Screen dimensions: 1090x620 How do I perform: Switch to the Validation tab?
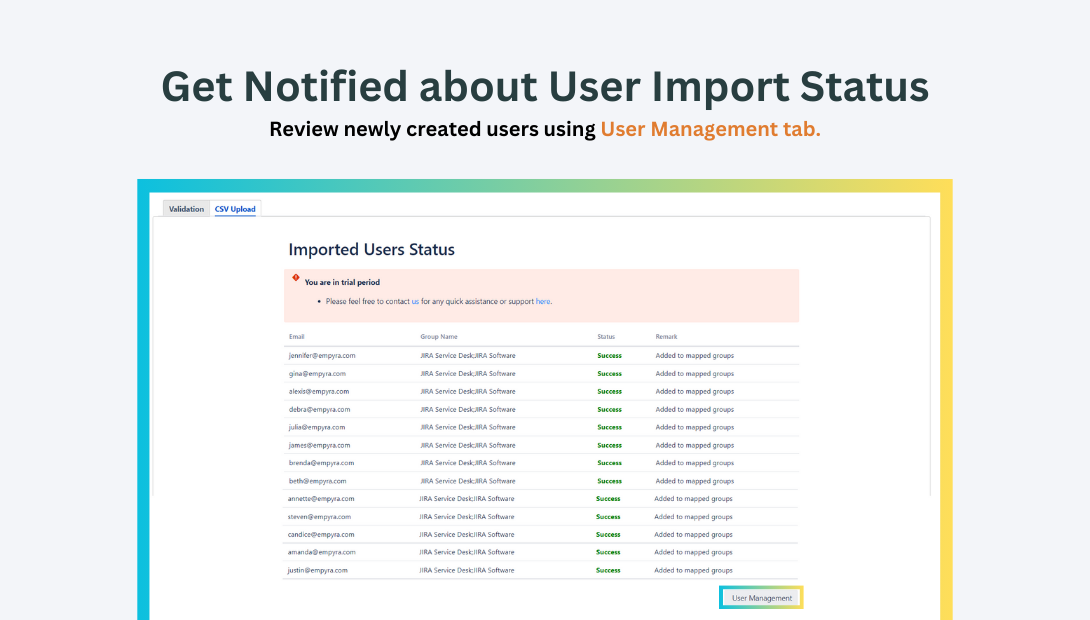tap(186, 209)
